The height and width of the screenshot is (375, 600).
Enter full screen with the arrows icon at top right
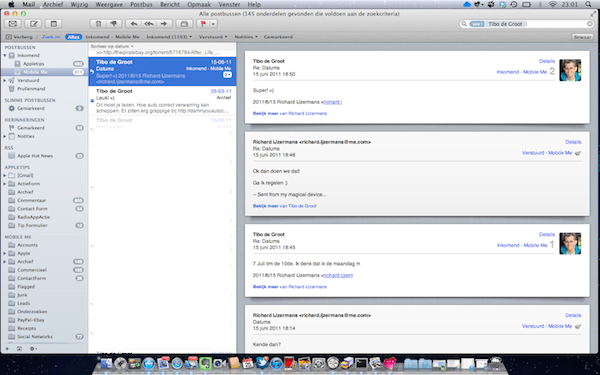point(593,14)
